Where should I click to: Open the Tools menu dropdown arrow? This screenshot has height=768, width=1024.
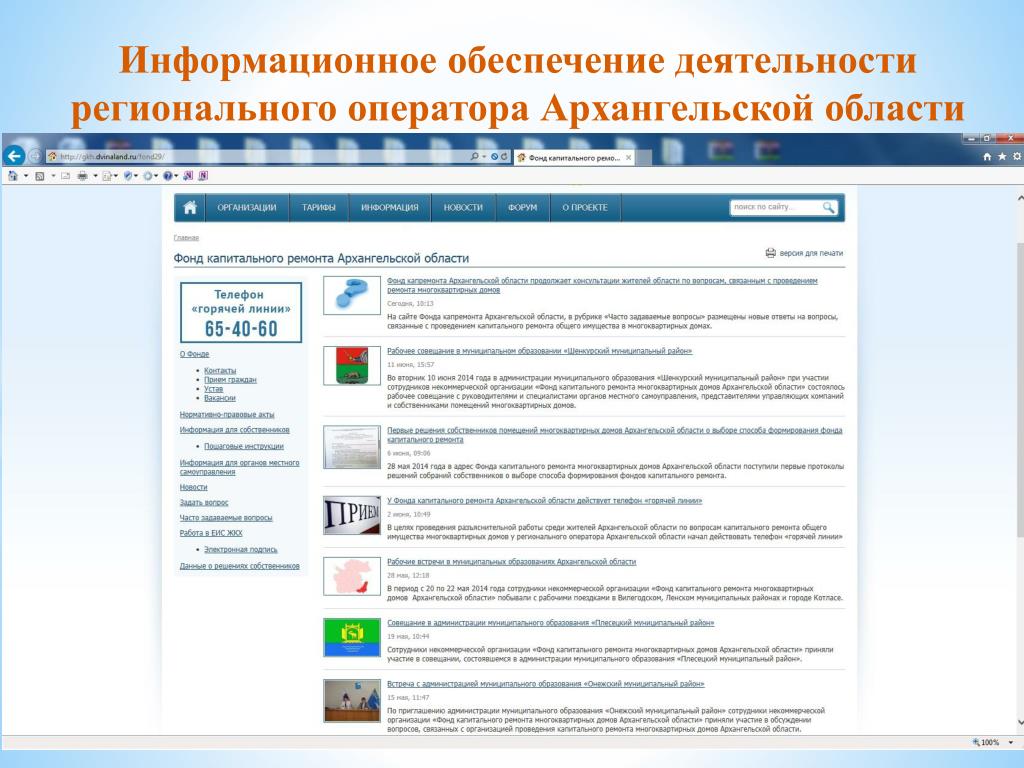point(155,176)
